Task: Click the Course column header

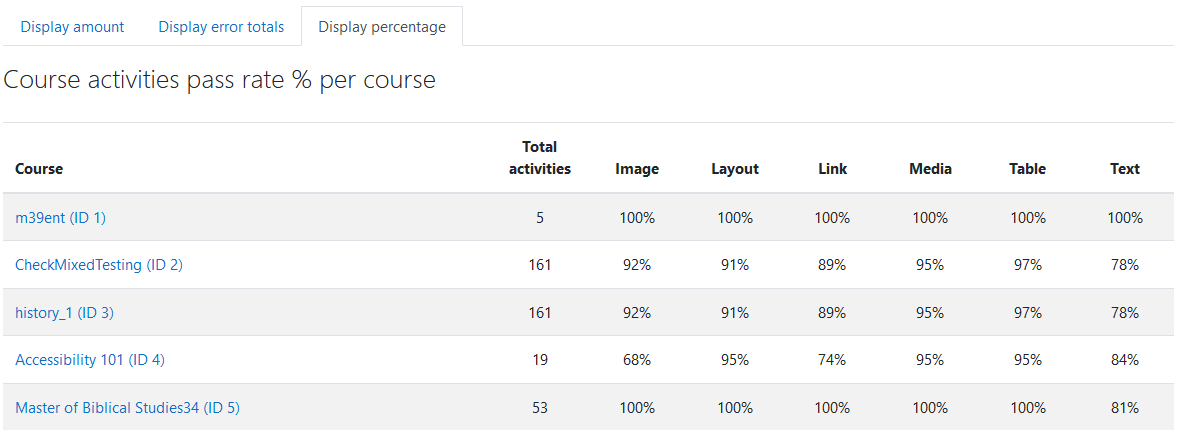Action: (x=39, y=169)
